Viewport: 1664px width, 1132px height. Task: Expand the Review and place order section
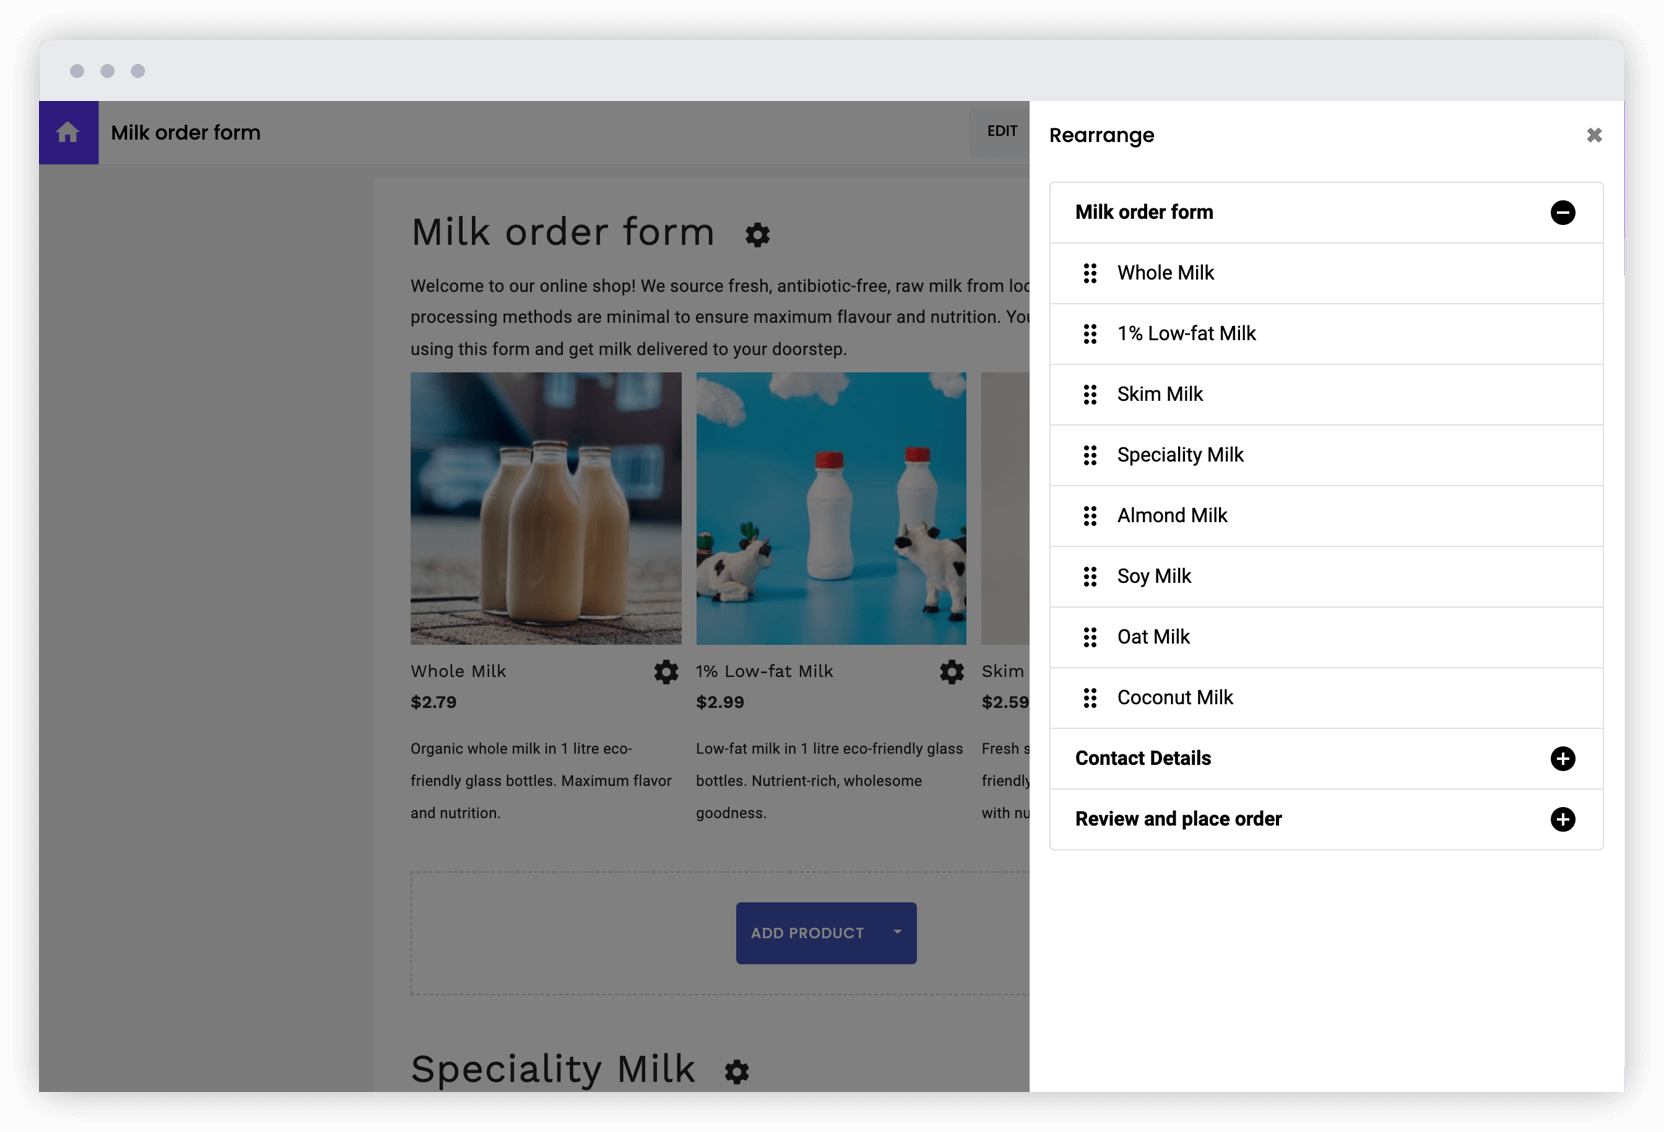(x=1563, y=819)
